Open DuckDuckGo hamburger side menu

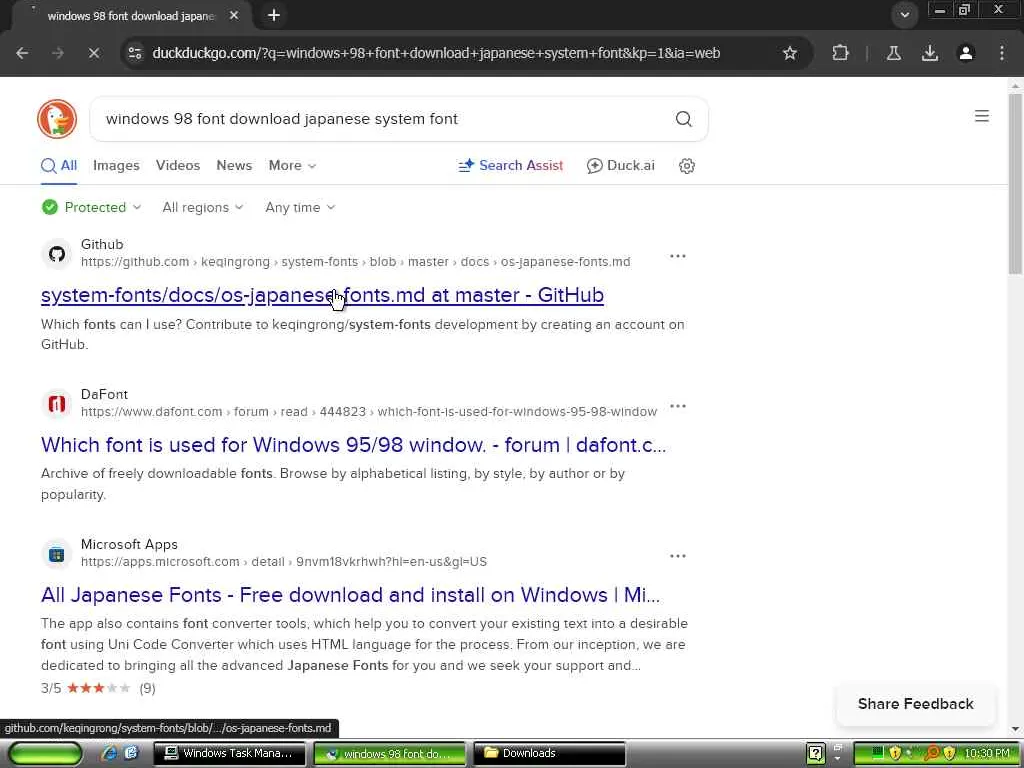click(x=982, y=116)
